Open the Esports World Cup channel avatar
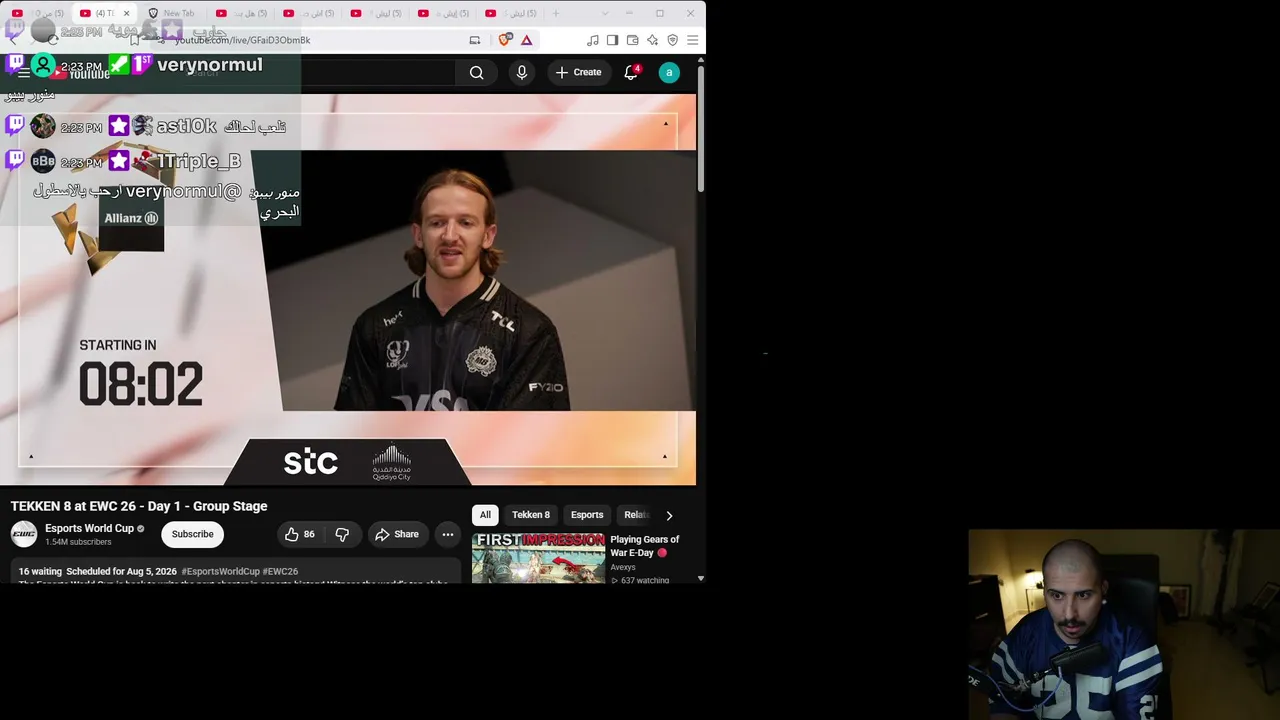The height and width of the screenshot is (720, 1280). (x=24, y=534)
